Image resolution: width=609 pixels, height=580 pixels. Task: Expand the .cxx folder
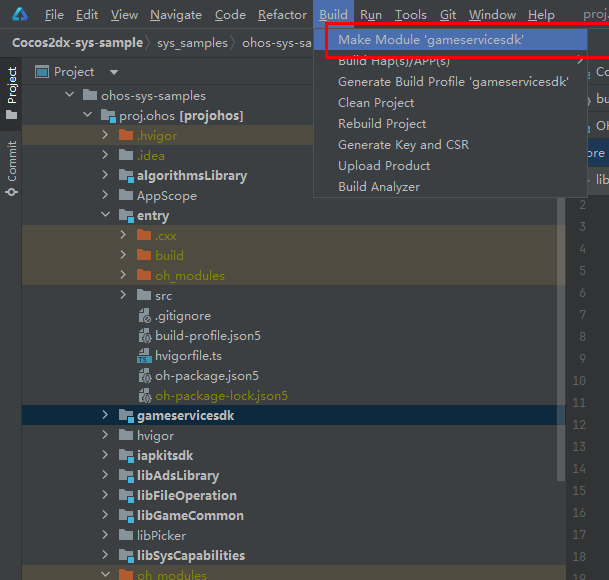pyautogui.click(x=123, y=234)
